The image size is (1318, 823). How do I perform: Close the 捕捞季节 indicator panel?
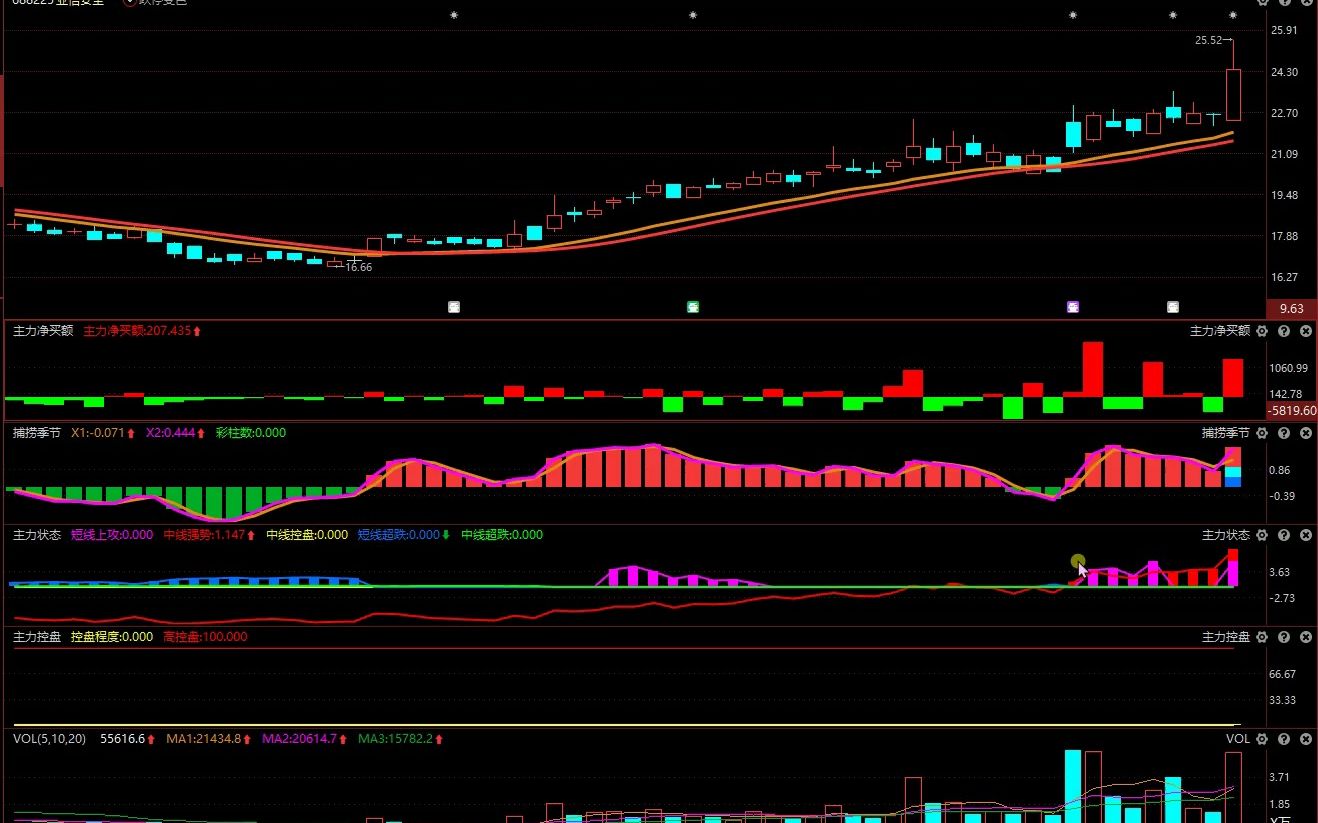pos(1305,433)
